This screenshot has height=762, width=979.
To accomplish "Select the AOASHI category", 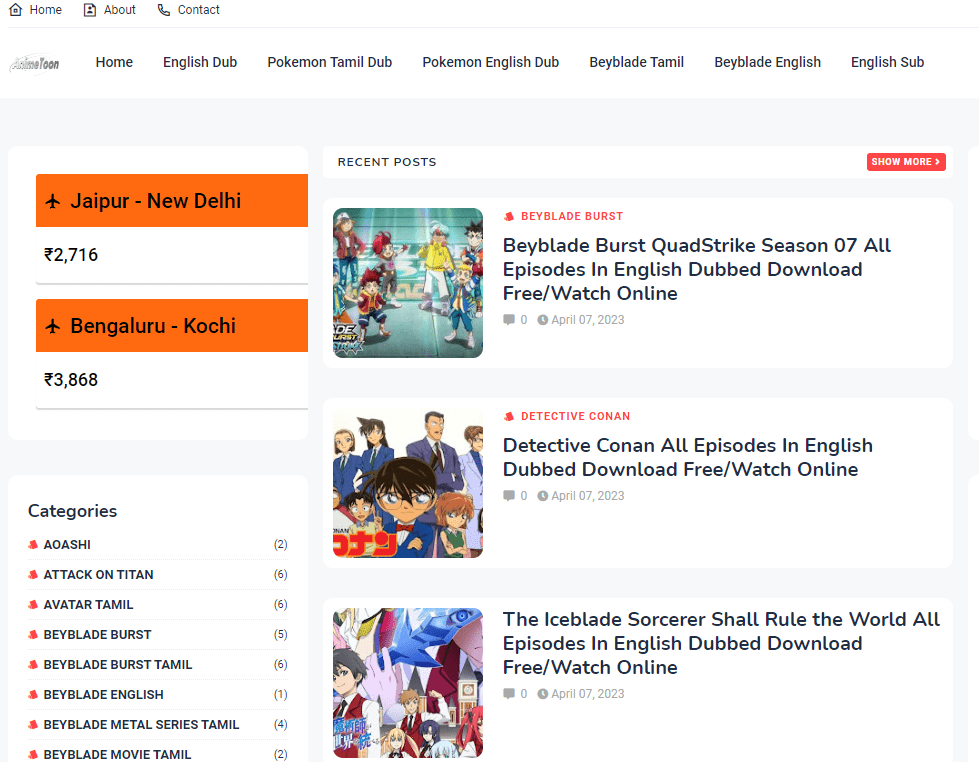I will [67, 545].
